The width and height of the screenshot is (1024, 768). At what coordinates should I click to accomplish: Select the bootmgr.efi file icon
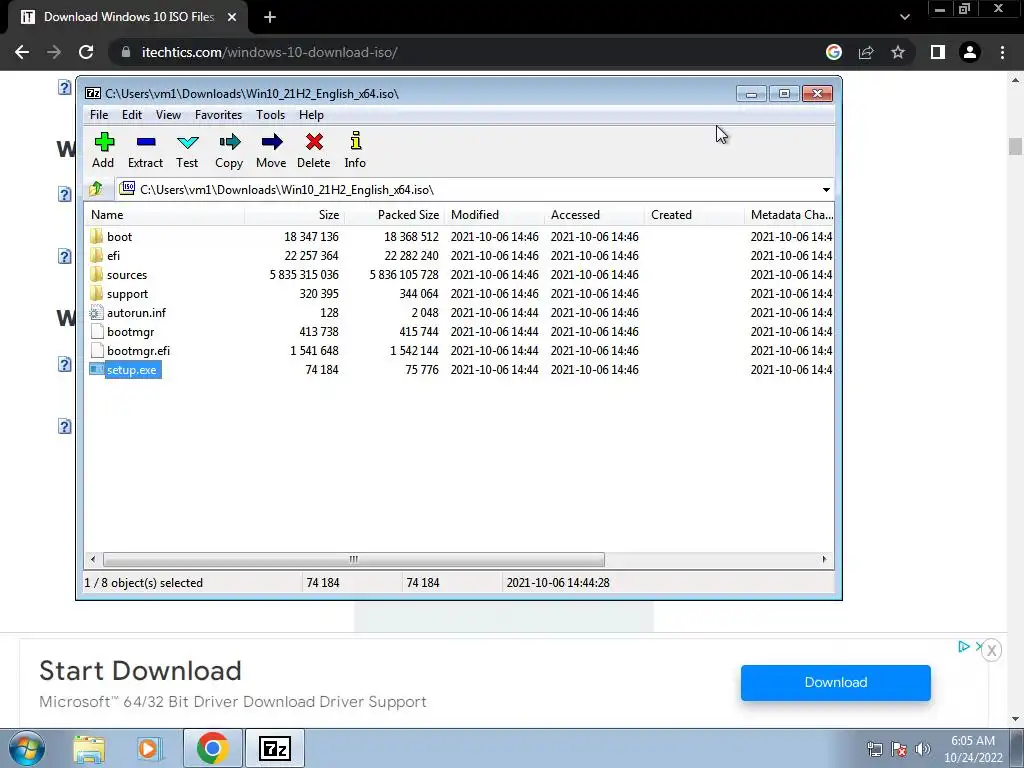(97, 350)
